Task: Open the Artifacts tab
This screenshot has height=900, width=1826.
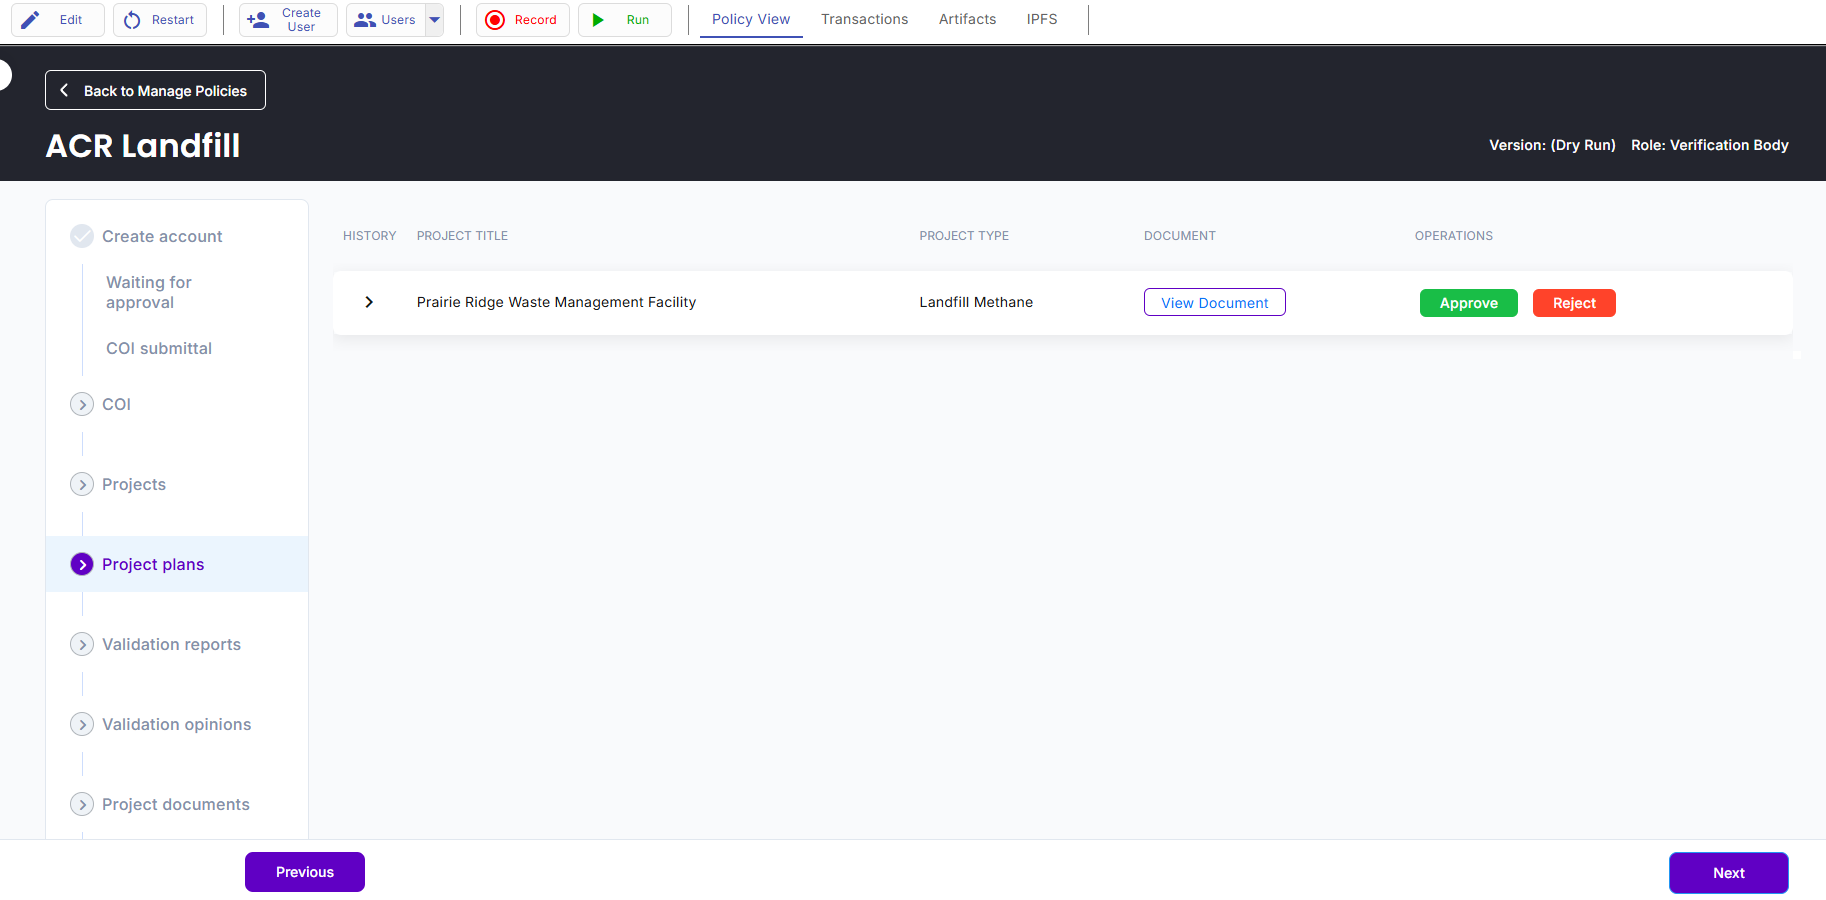Action: [x=967, y=19]
